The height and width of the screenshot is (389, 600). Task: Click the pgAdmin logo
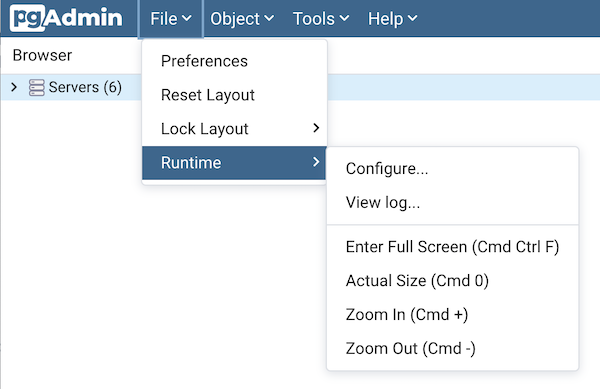pyautogui.click(x=66, y=18)
